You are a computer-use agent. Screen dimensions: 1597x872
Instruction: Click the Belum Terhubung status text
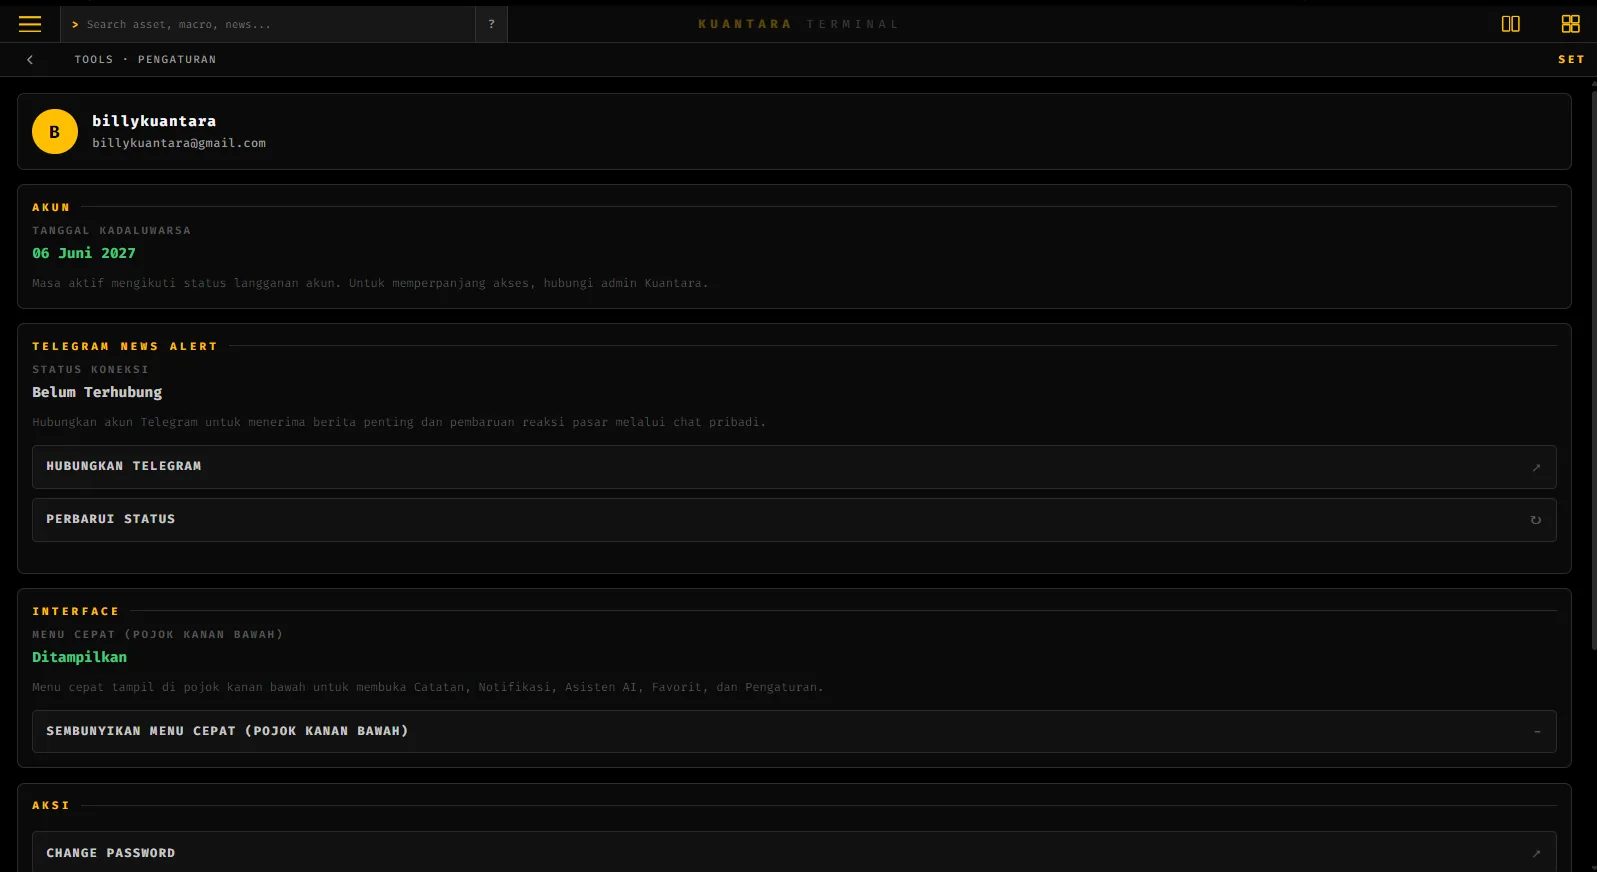click(x=97, y=392)
